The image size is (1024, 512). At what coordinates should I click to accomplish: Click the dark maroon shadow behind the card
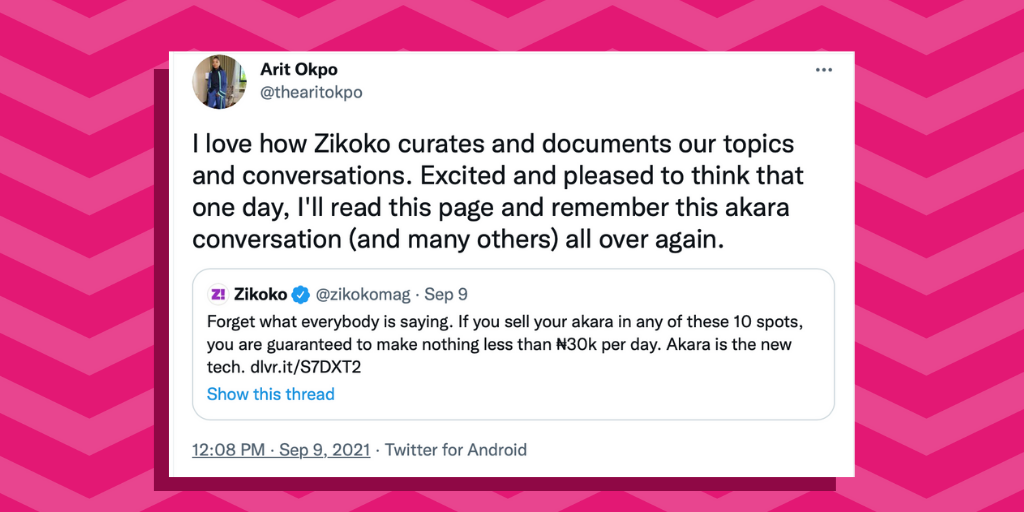160,300
